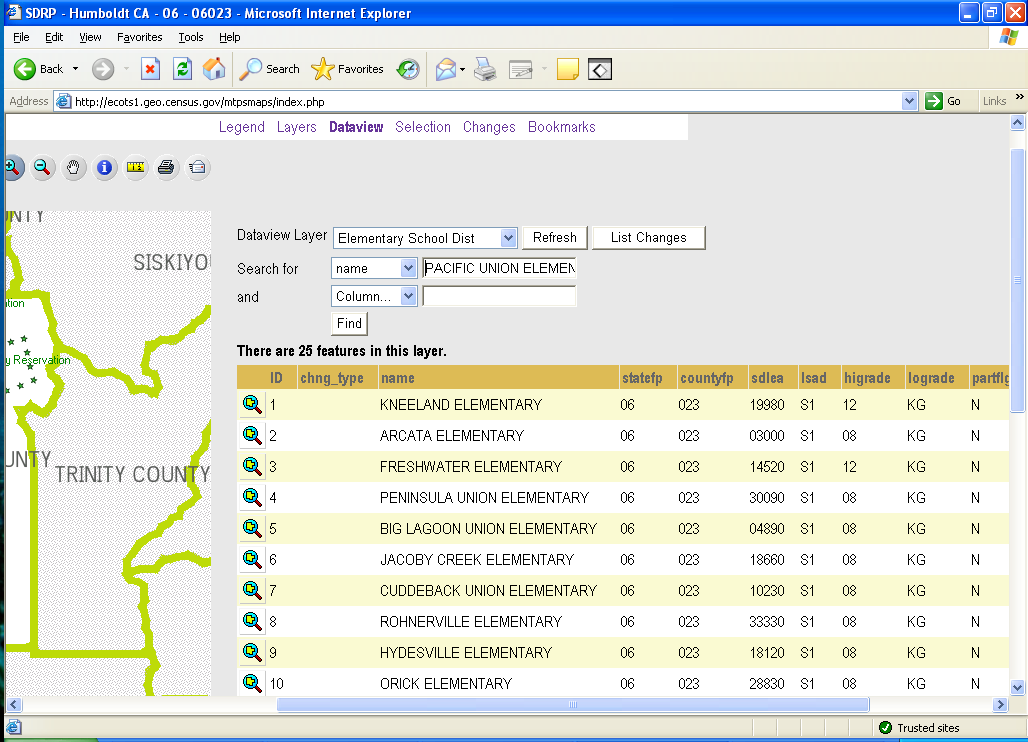Image resolution: width=1028 pixels, height=742 pixels.
Task: Zoom to BIG LAGOON UNION ELEMENTARY feature
Action: pyautogui.click(x=251, y=529)
